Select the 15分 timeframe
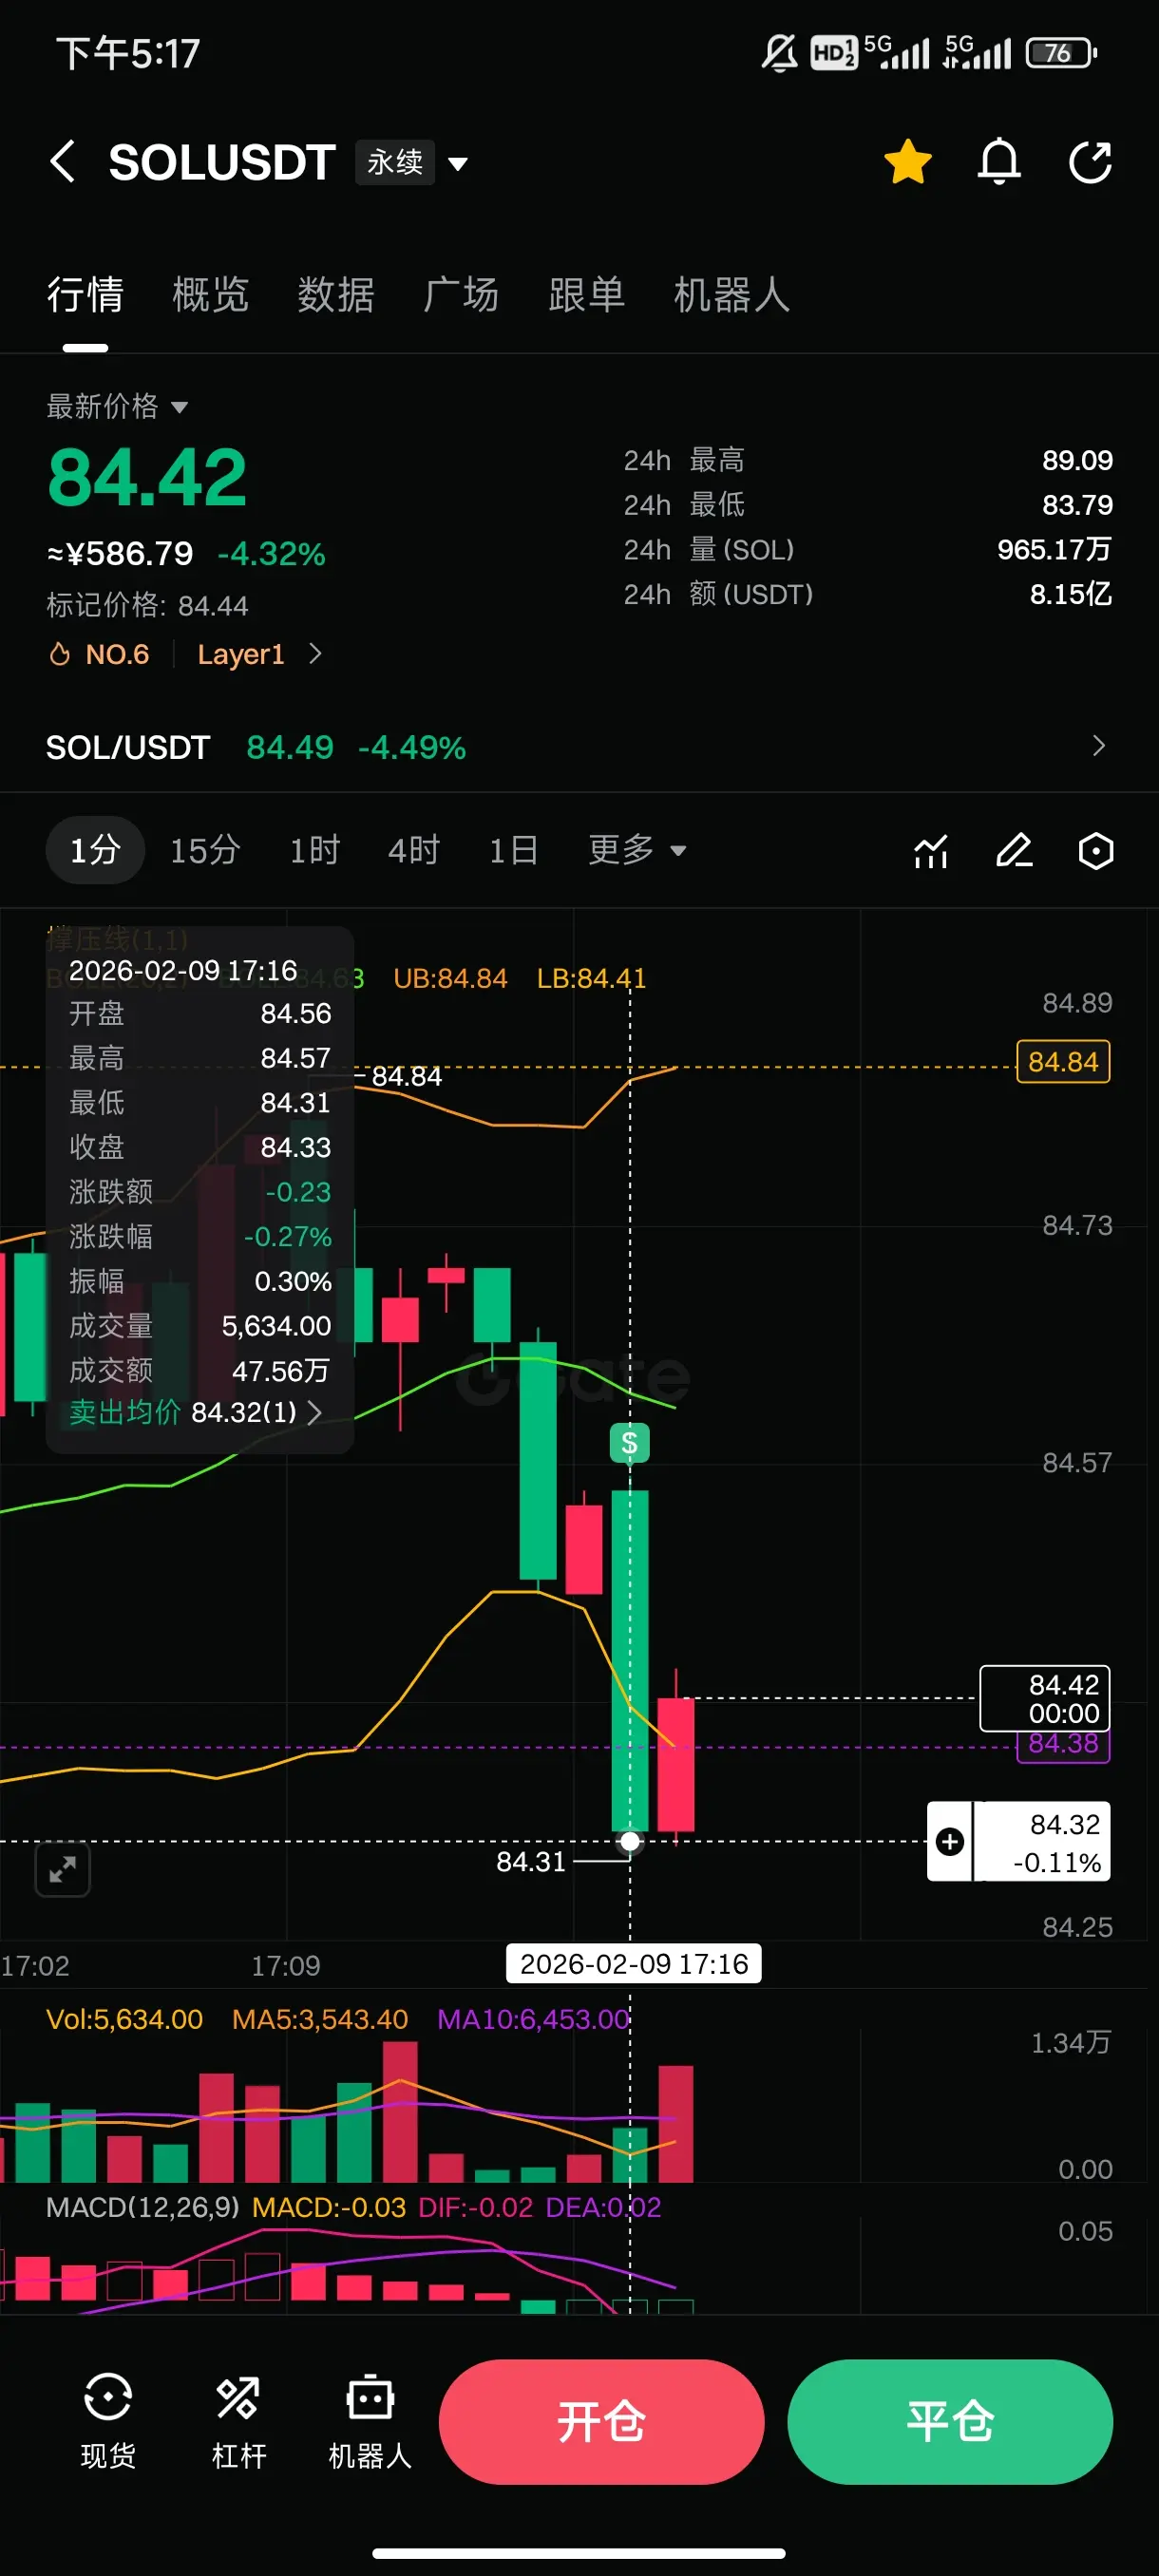 tap(205, 850)
